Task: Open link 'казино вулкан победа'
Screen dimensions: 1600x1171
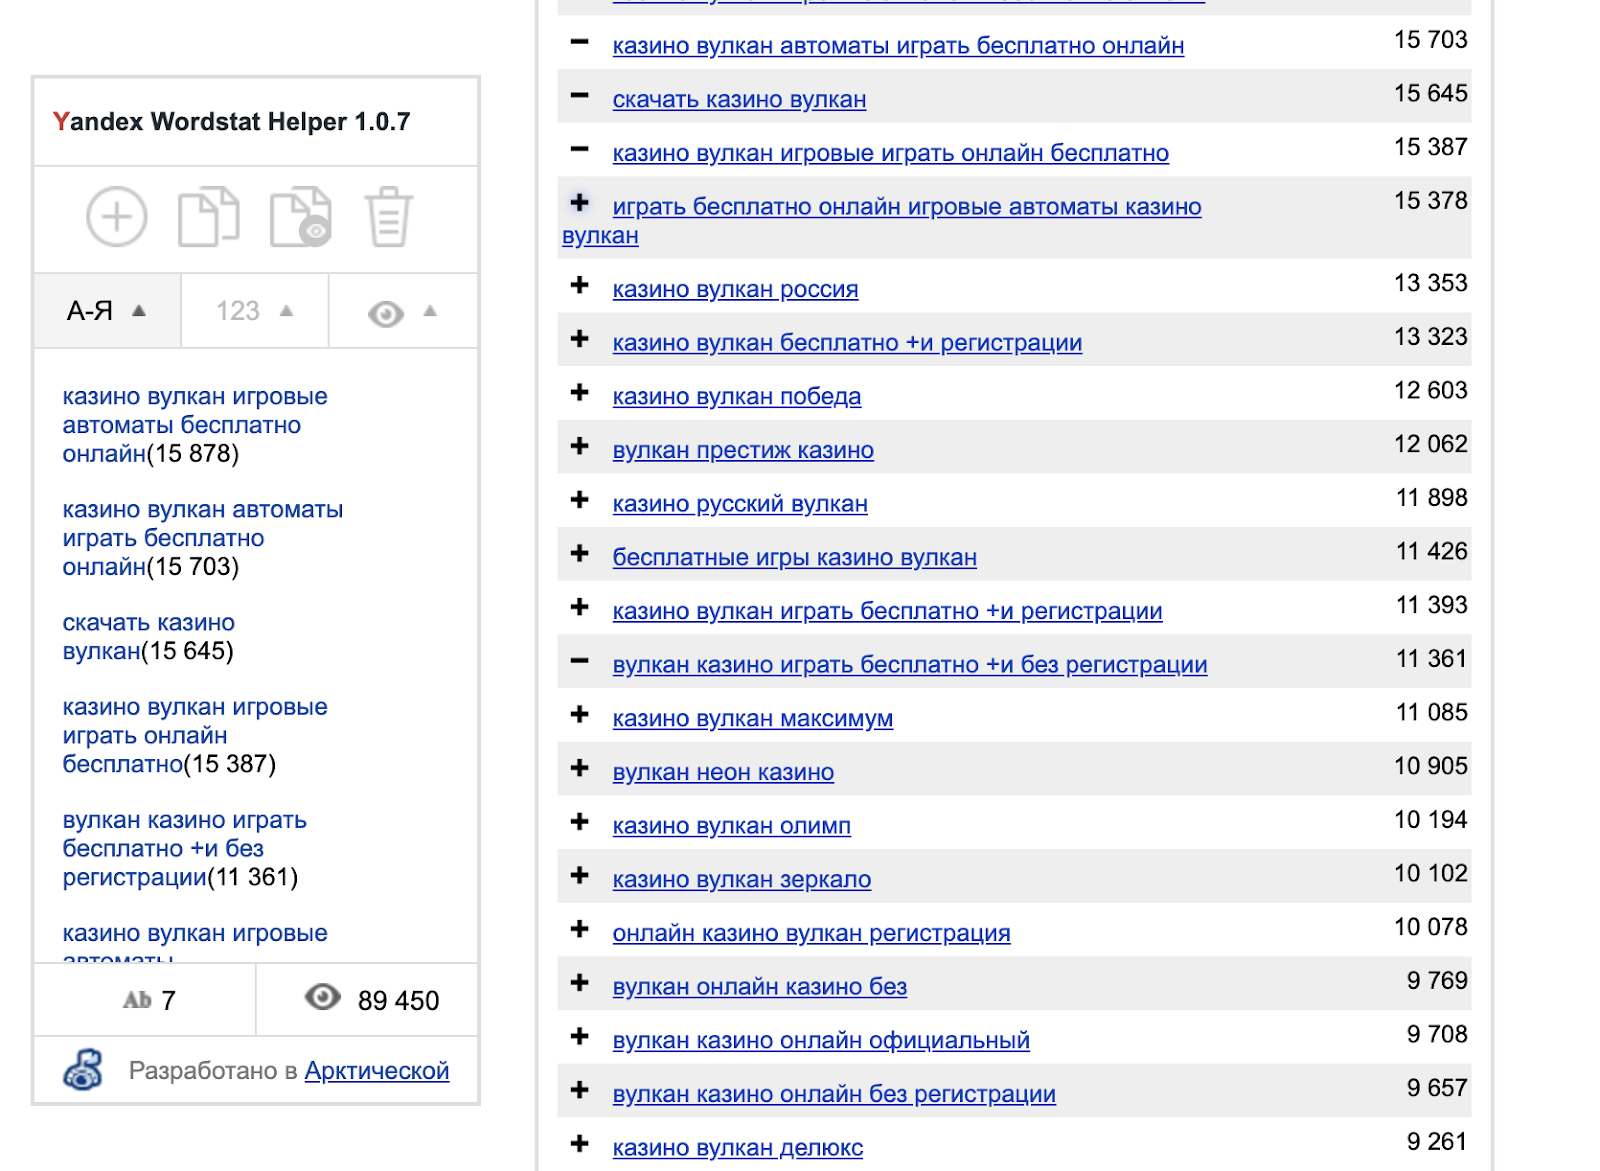Action: tap(737, 397)
